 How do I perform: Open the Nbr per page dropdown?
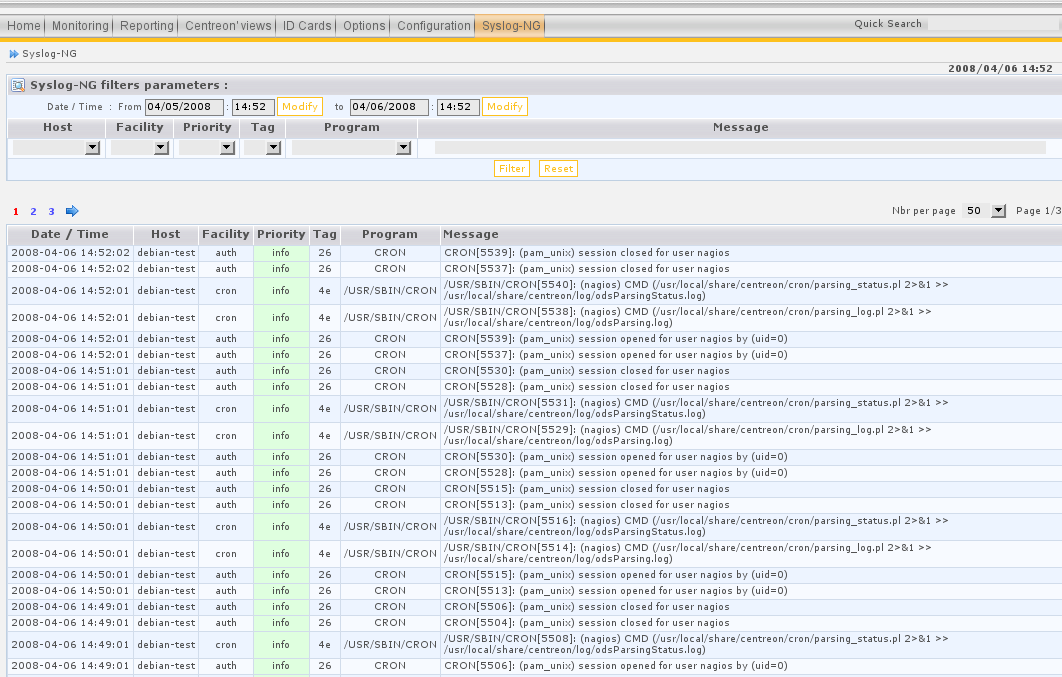[985, 211]
